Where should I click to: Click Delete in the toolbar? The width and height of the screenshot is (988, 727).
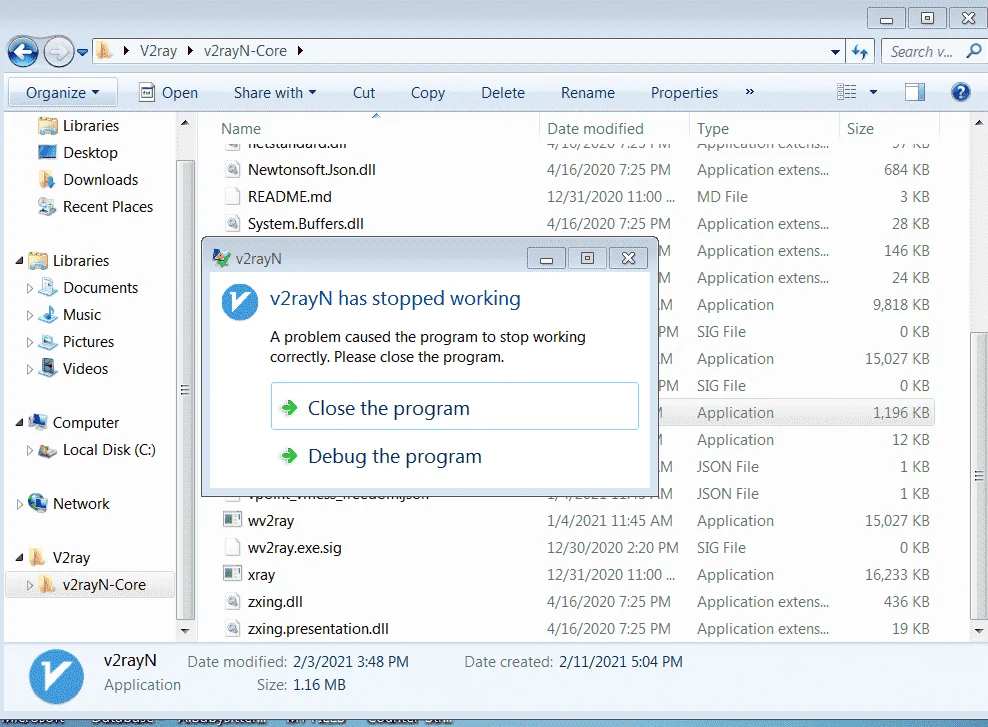[503, 93]
